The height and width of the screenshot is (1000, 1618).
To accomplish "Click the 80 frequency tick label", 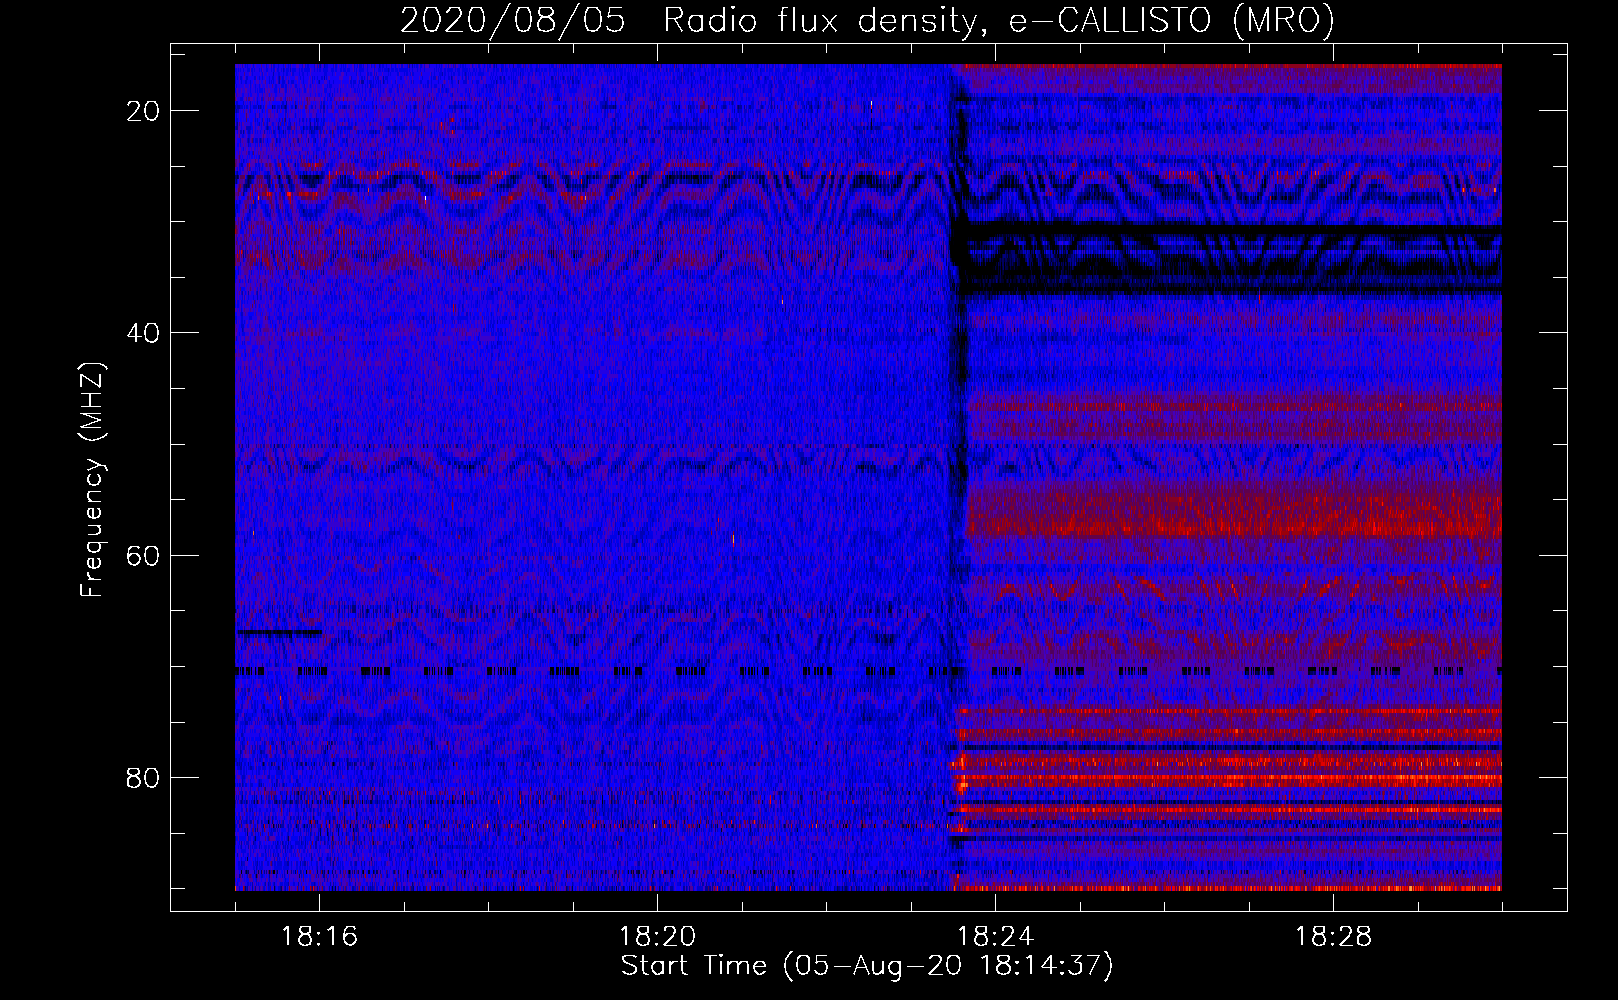I will (x=144, y=778).
